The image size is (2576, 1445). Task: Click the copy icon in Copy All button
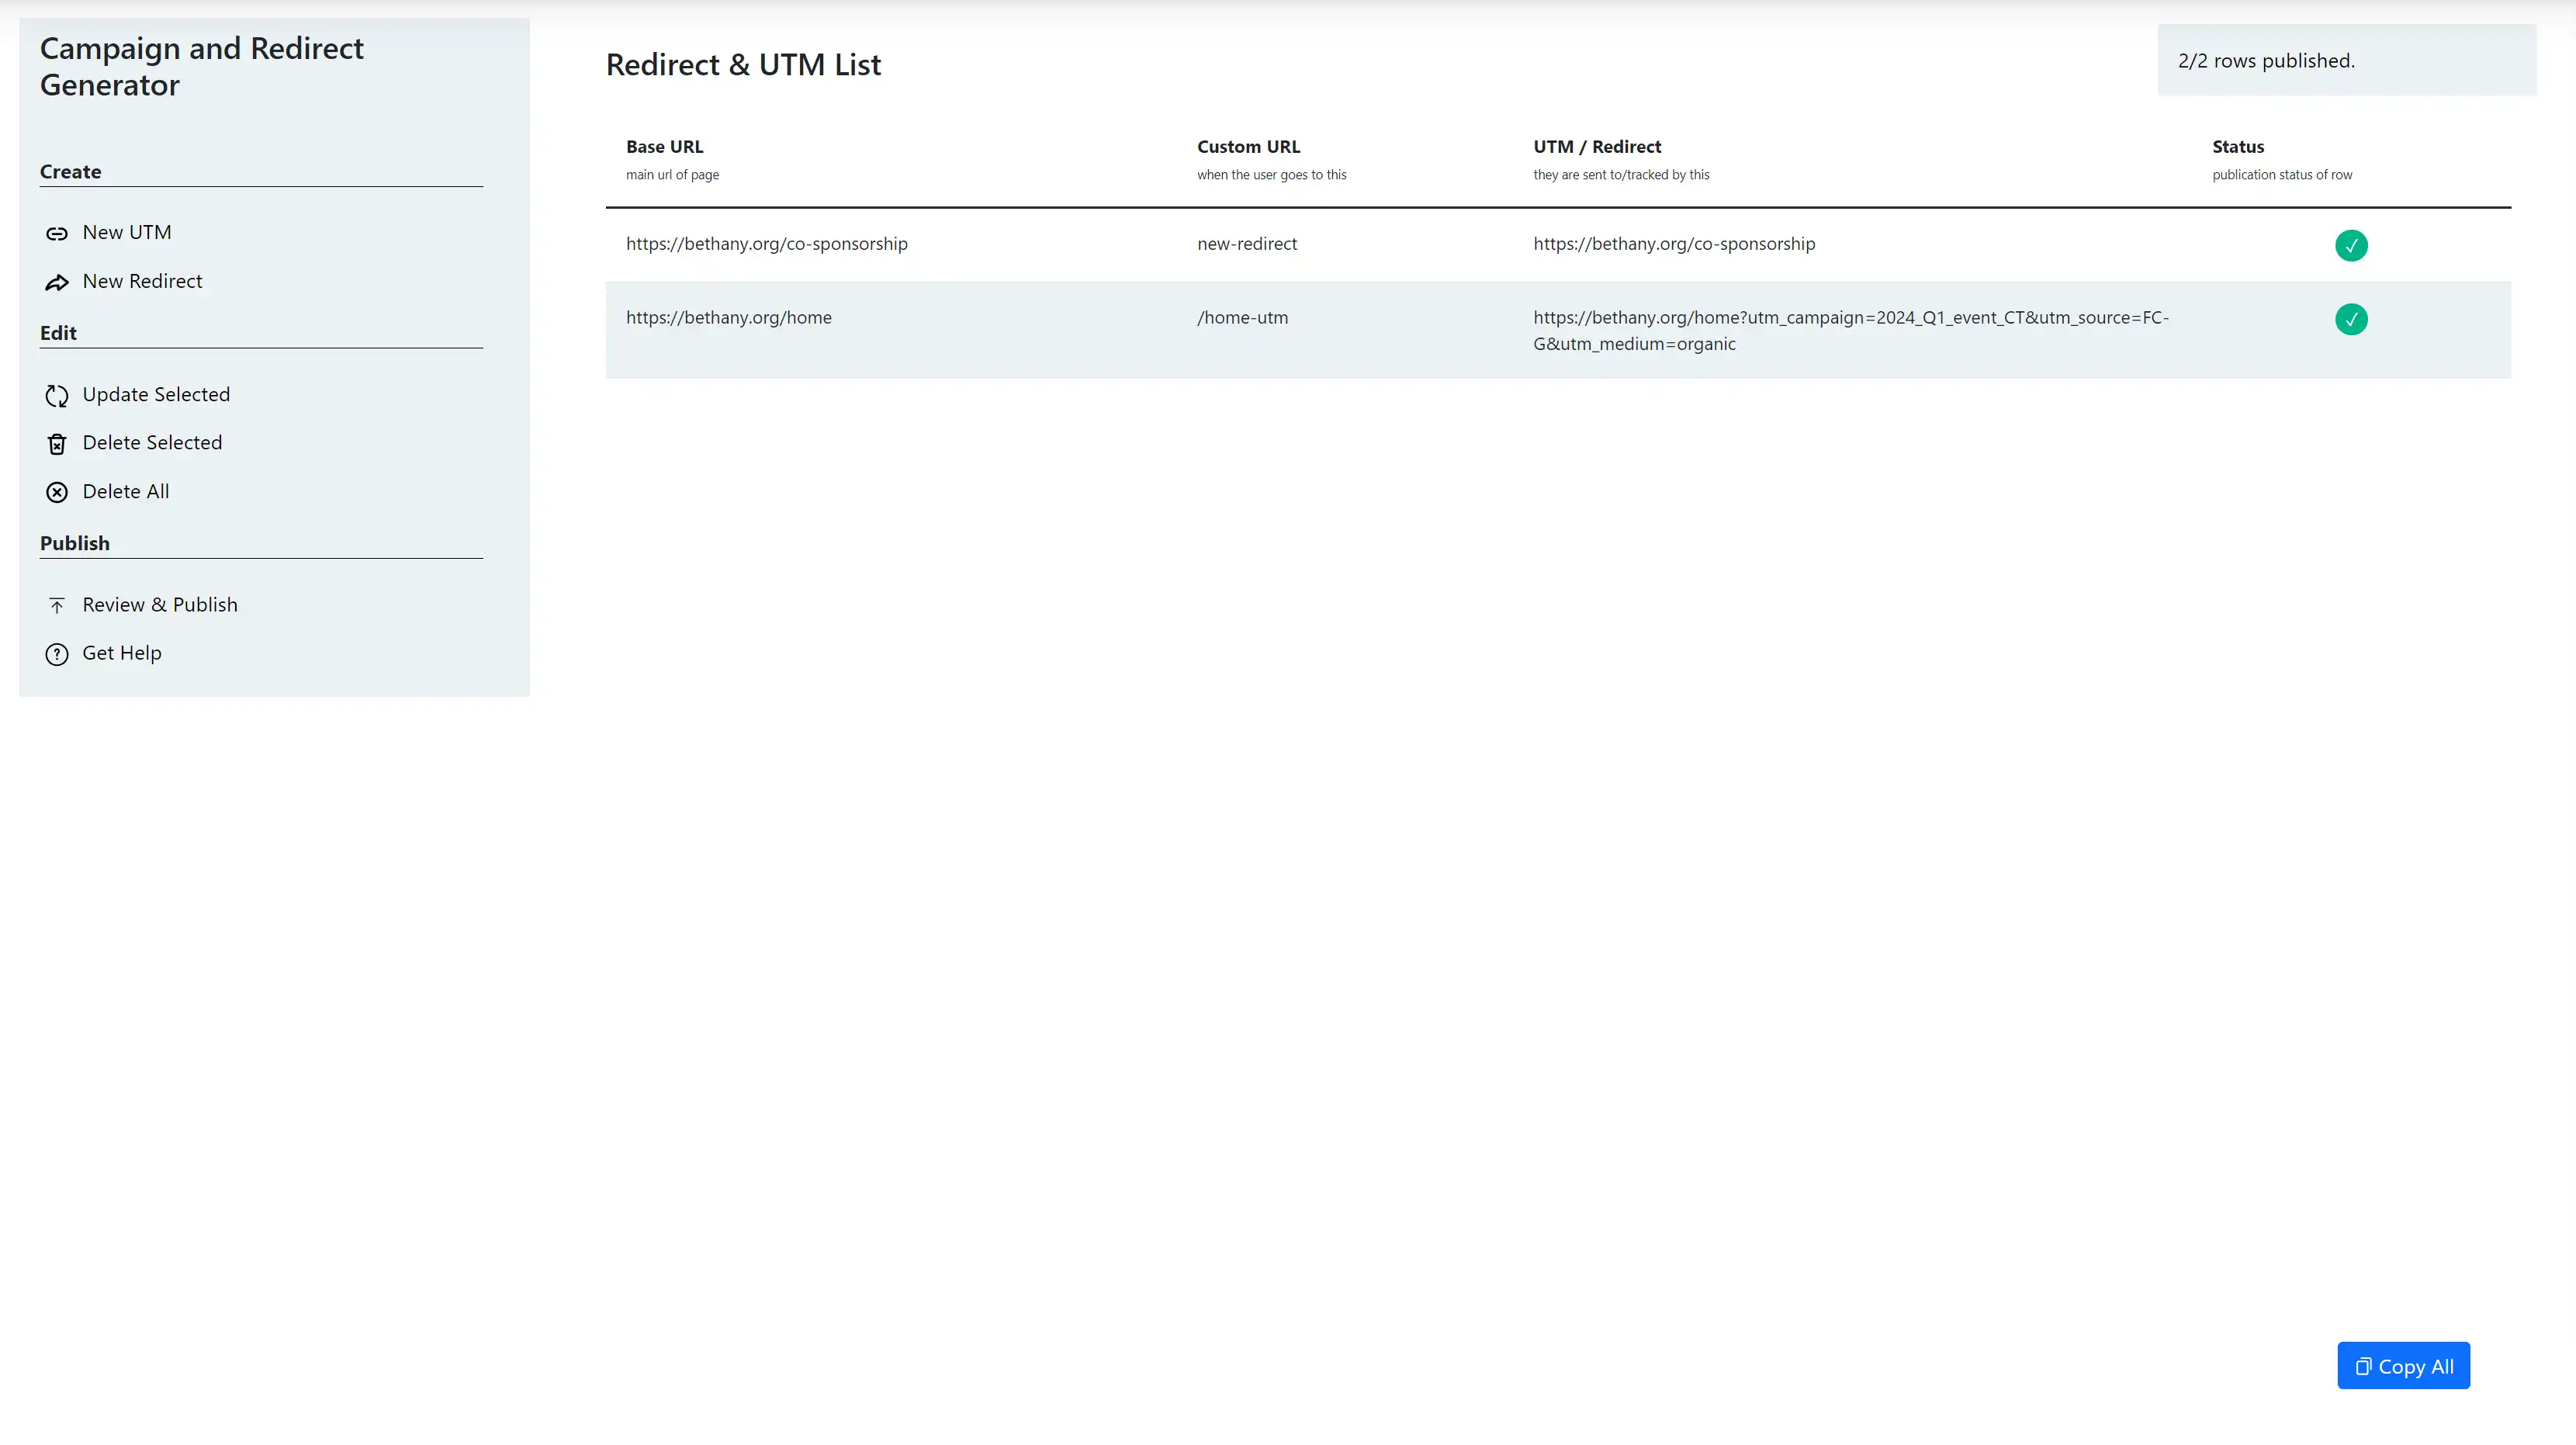tap(2363, 1366)
